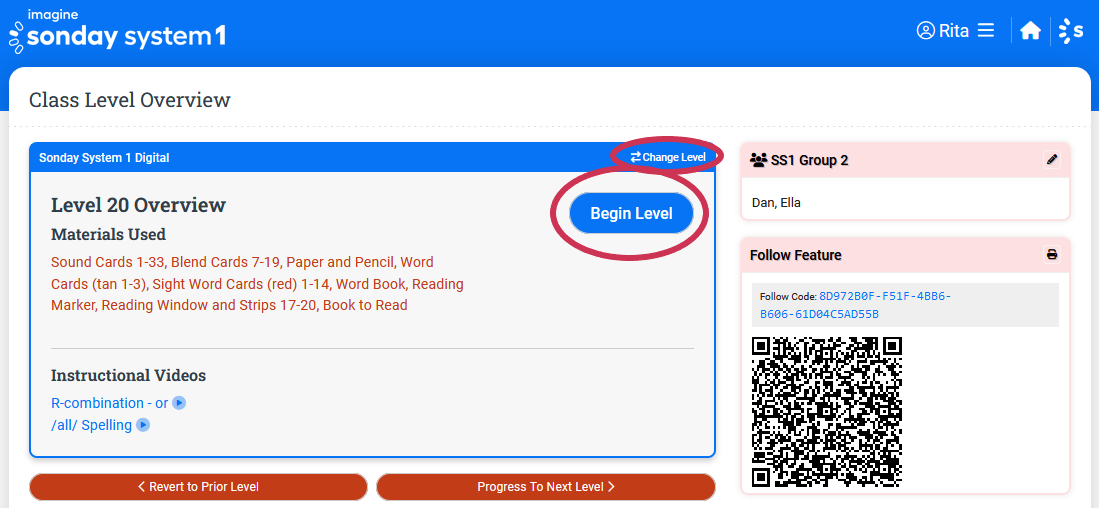Open the Rita user menu

click(x=955, y=31)
